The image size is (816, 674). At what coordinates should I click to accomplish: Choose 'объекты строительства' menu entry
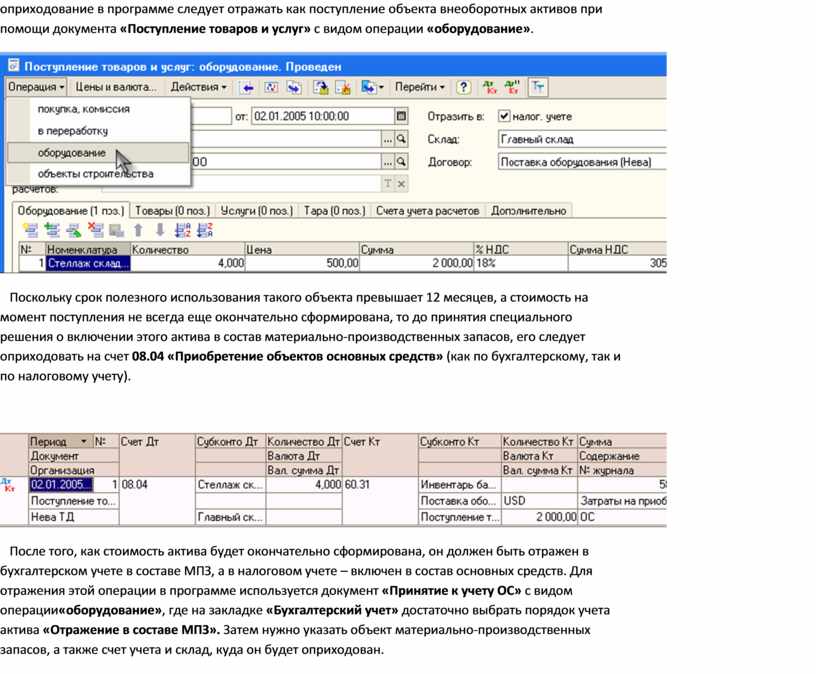(x=95, y=174)
